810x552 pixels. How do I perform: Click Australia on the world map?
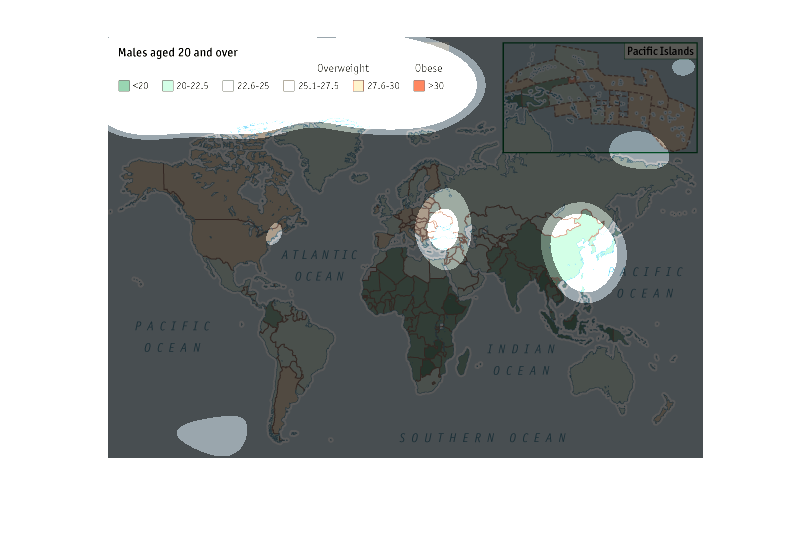point(602,374)
